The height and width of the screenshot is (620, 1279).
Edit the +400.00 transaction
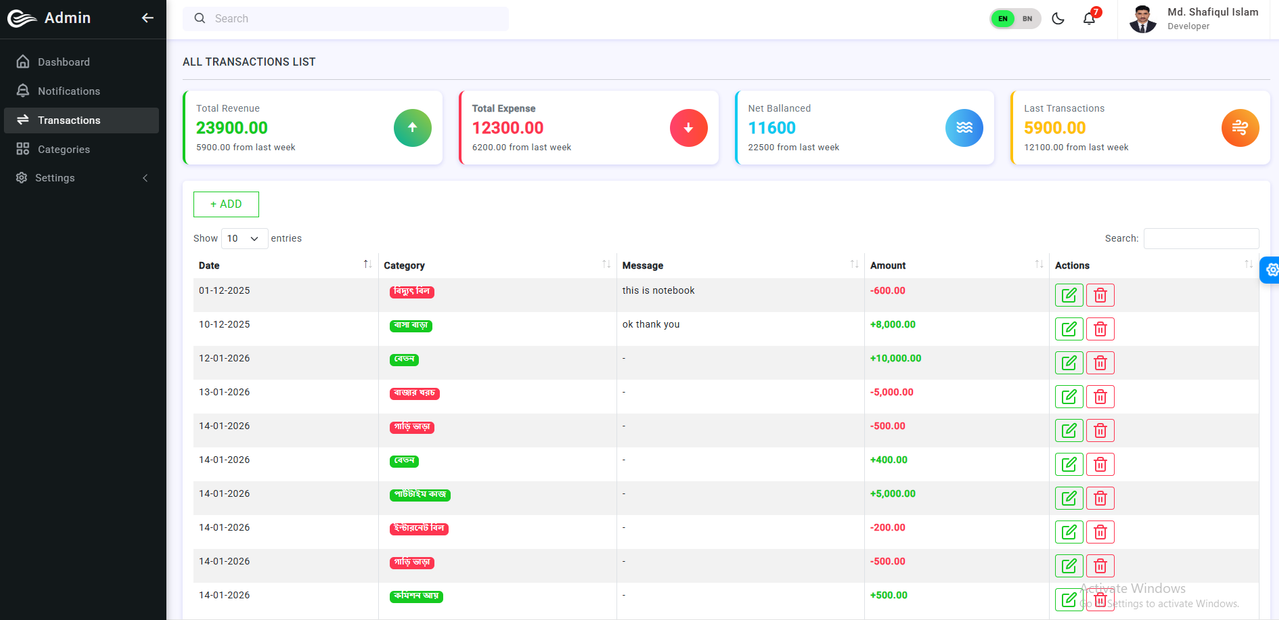tap(1069, 464)
